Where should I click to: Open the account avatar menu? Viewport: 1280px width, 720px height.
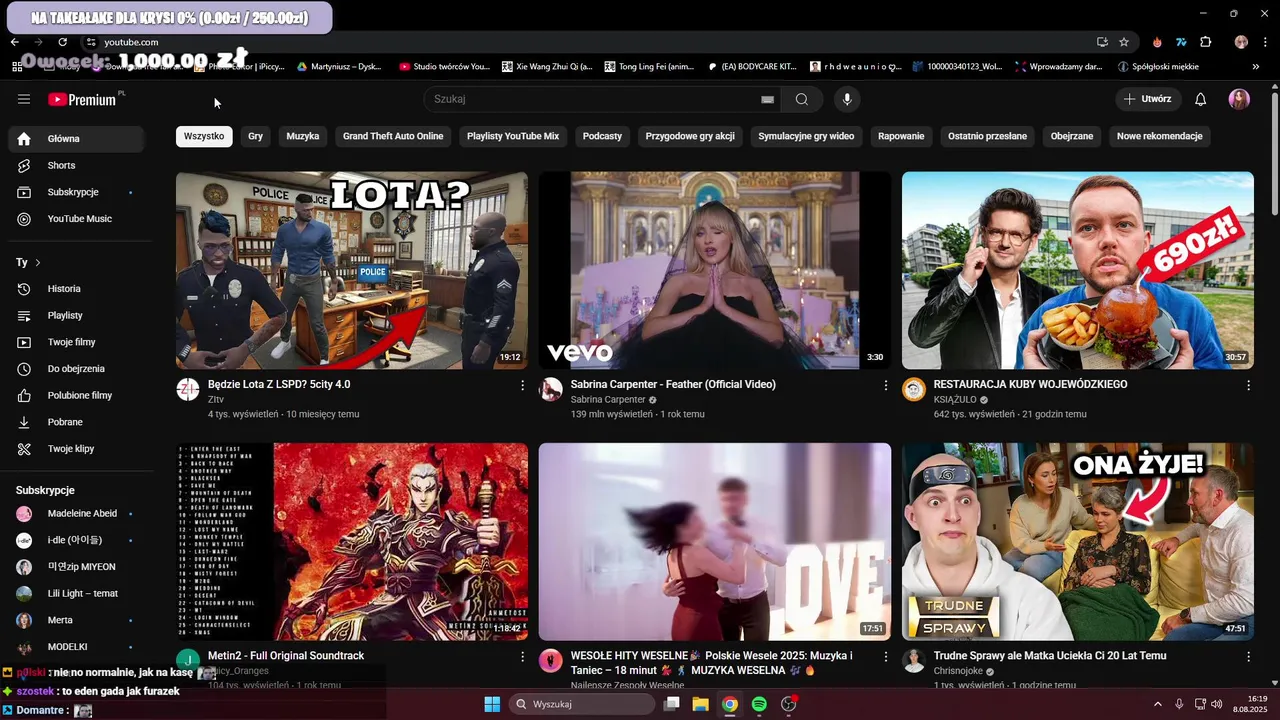coord(1239,99)
